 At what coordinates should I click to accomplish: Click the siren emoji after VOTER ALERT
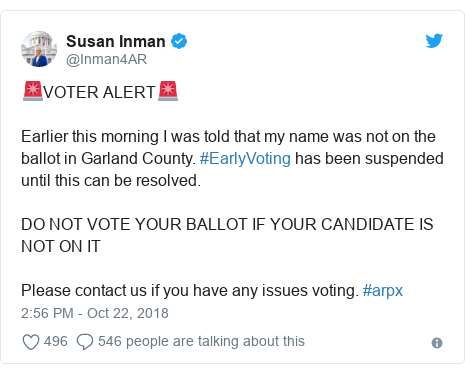[x=168, y=91]
